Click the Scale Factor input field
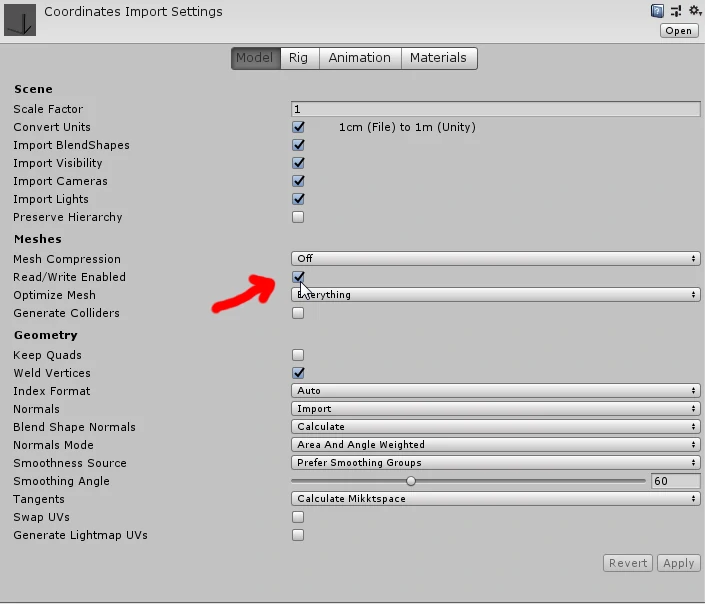Image resolution: width=706 pixels, height=604 pixels. pyautogui.click(x=495, y=109)
